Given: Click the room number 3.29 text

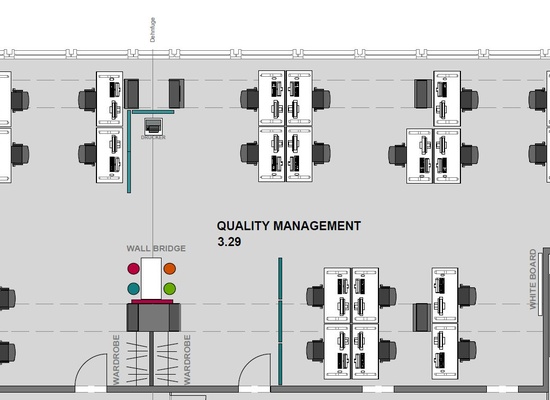Looking at the screenshot, I should pos(229,242).
